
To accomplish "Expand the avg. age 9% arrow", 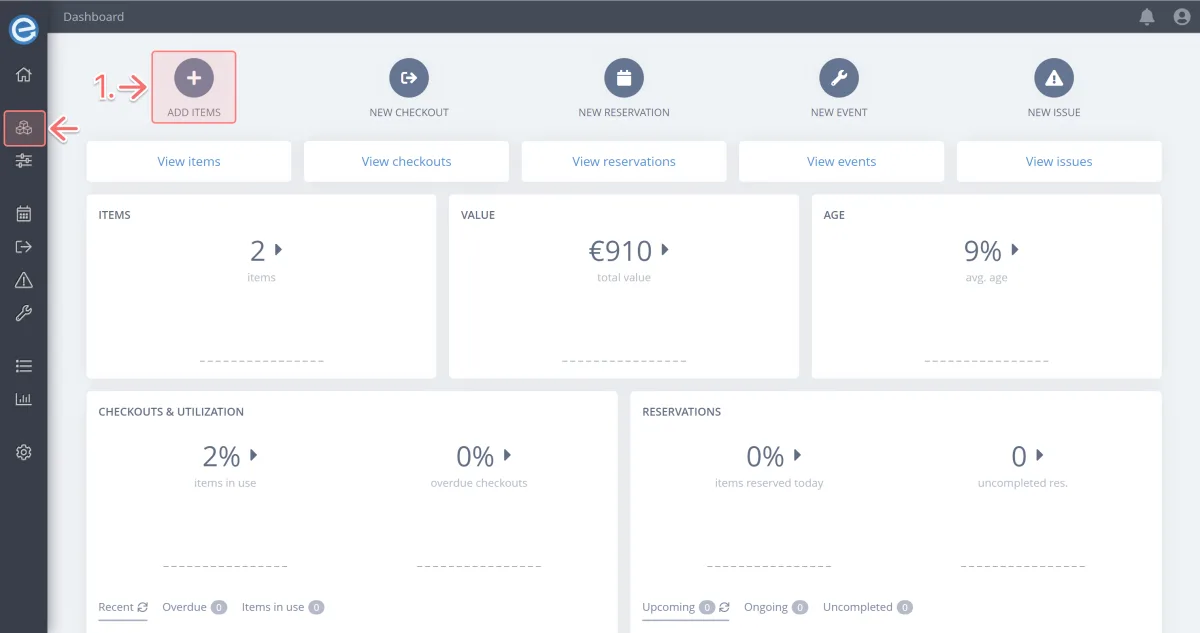I will (1015, 249).
